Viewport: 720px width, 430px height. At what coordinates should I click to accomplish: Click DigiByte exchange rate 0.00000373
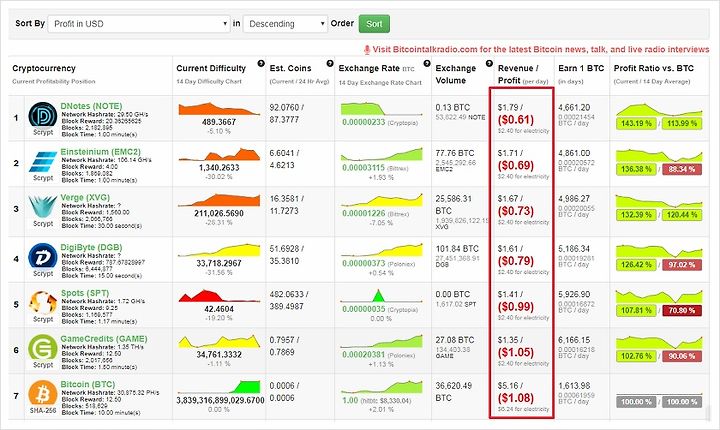363,263
